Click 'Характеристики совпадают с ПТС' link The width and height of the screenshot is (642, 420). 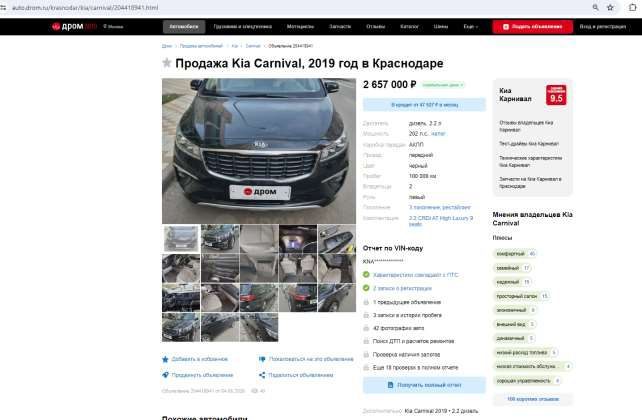click(x=416, y=275)
